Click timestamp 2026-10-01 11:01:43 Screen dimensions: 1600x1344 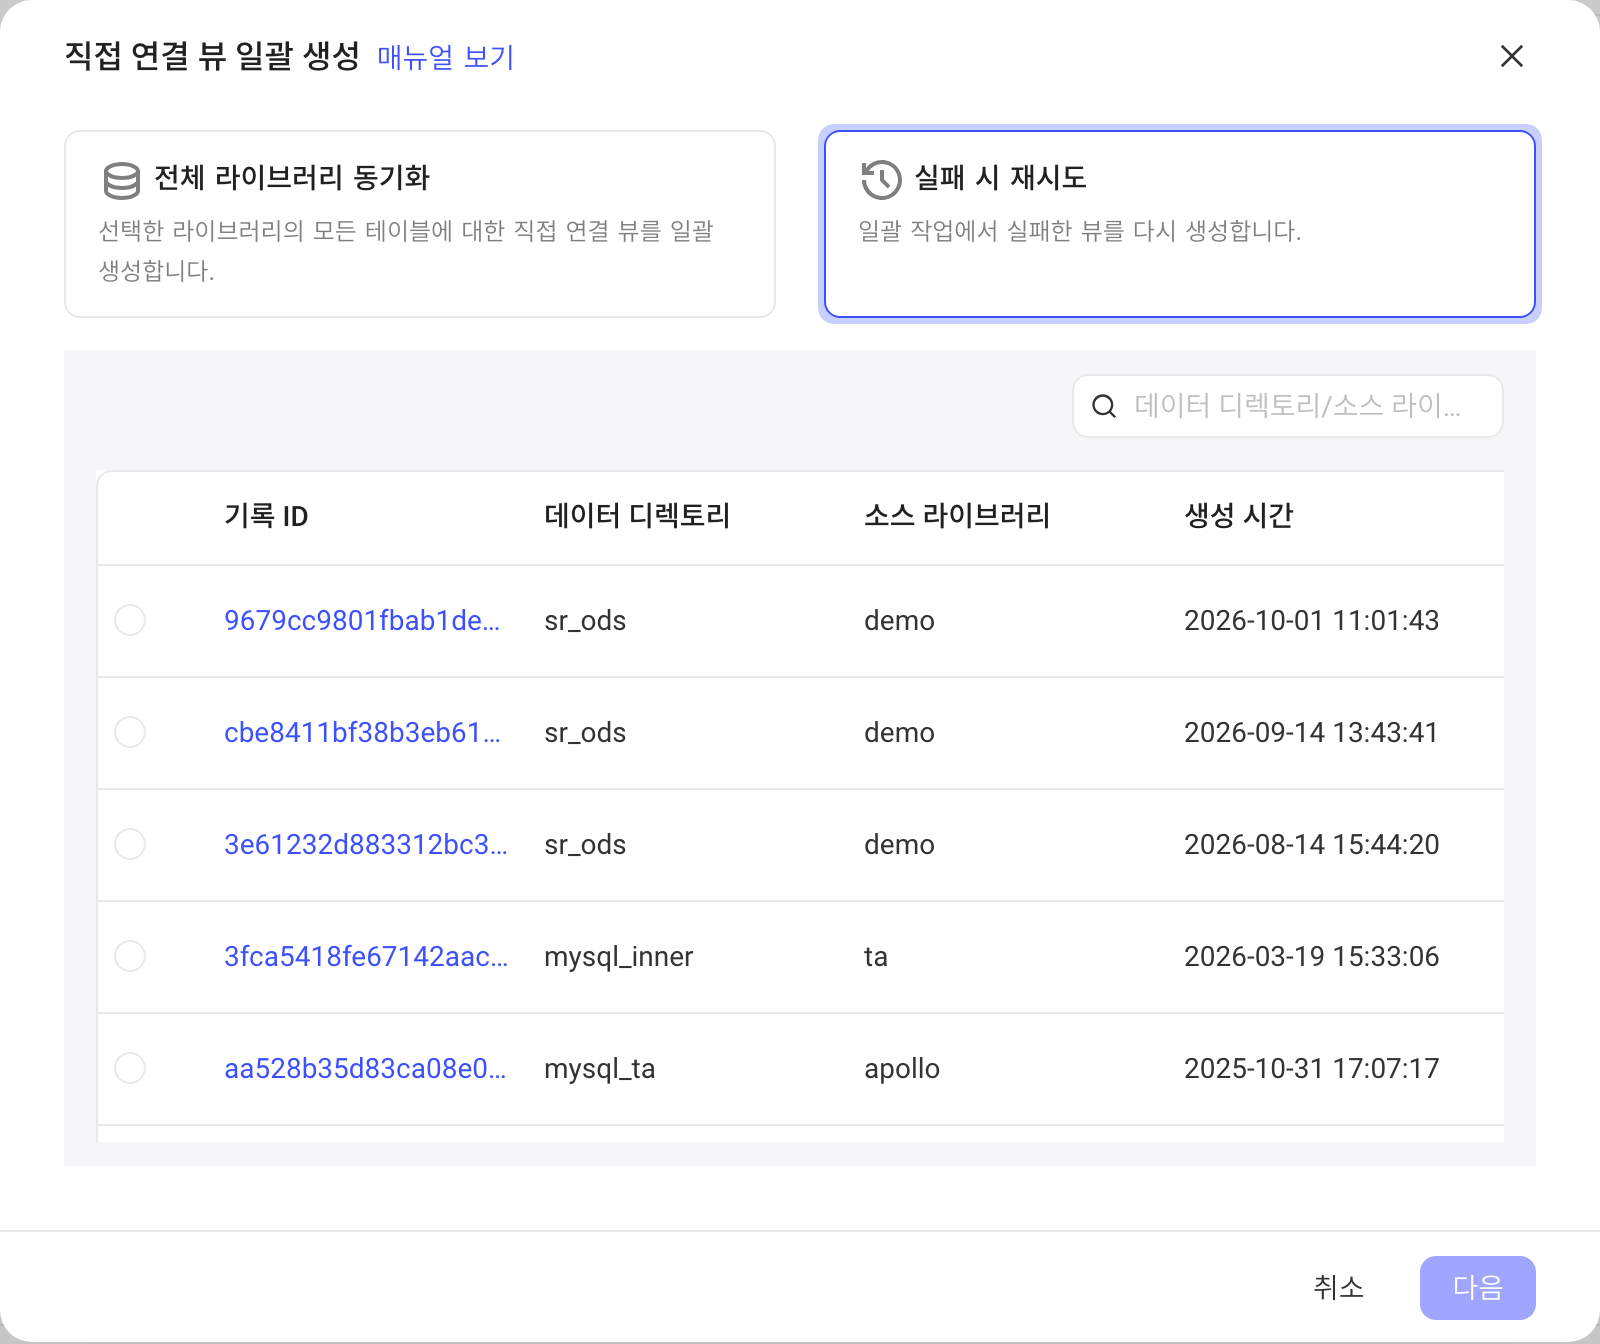(x=1311, y=620)
